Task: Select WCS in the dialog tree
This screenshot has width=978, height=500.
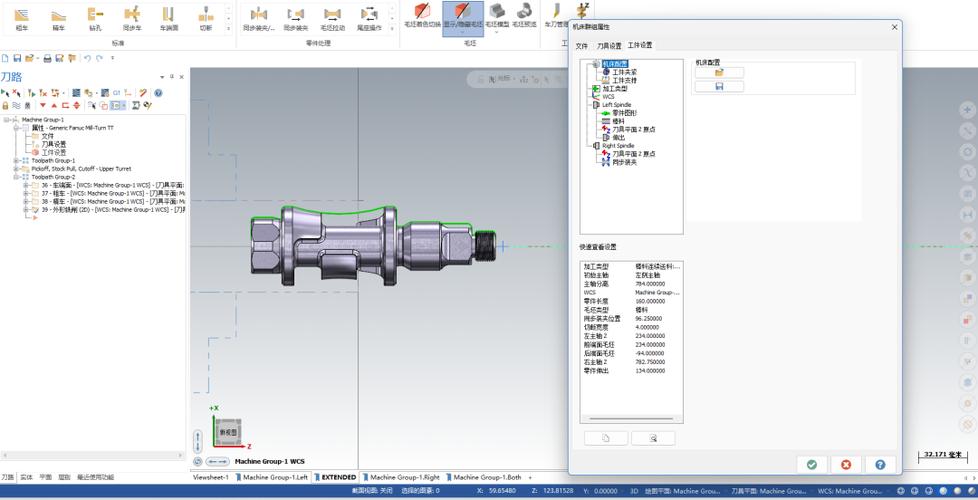Action: coord(608,97)
